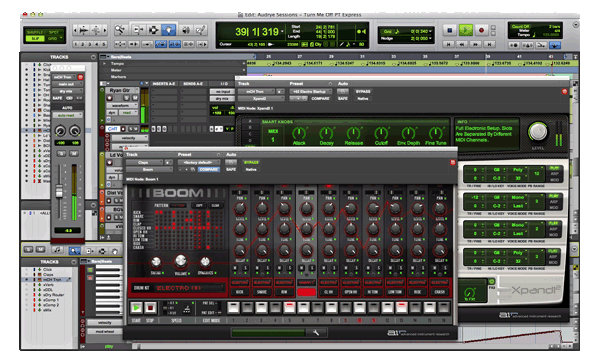Click the red target icon in Boom header
The width and height of the screenshot is (600, 360).
coord(453,163)
